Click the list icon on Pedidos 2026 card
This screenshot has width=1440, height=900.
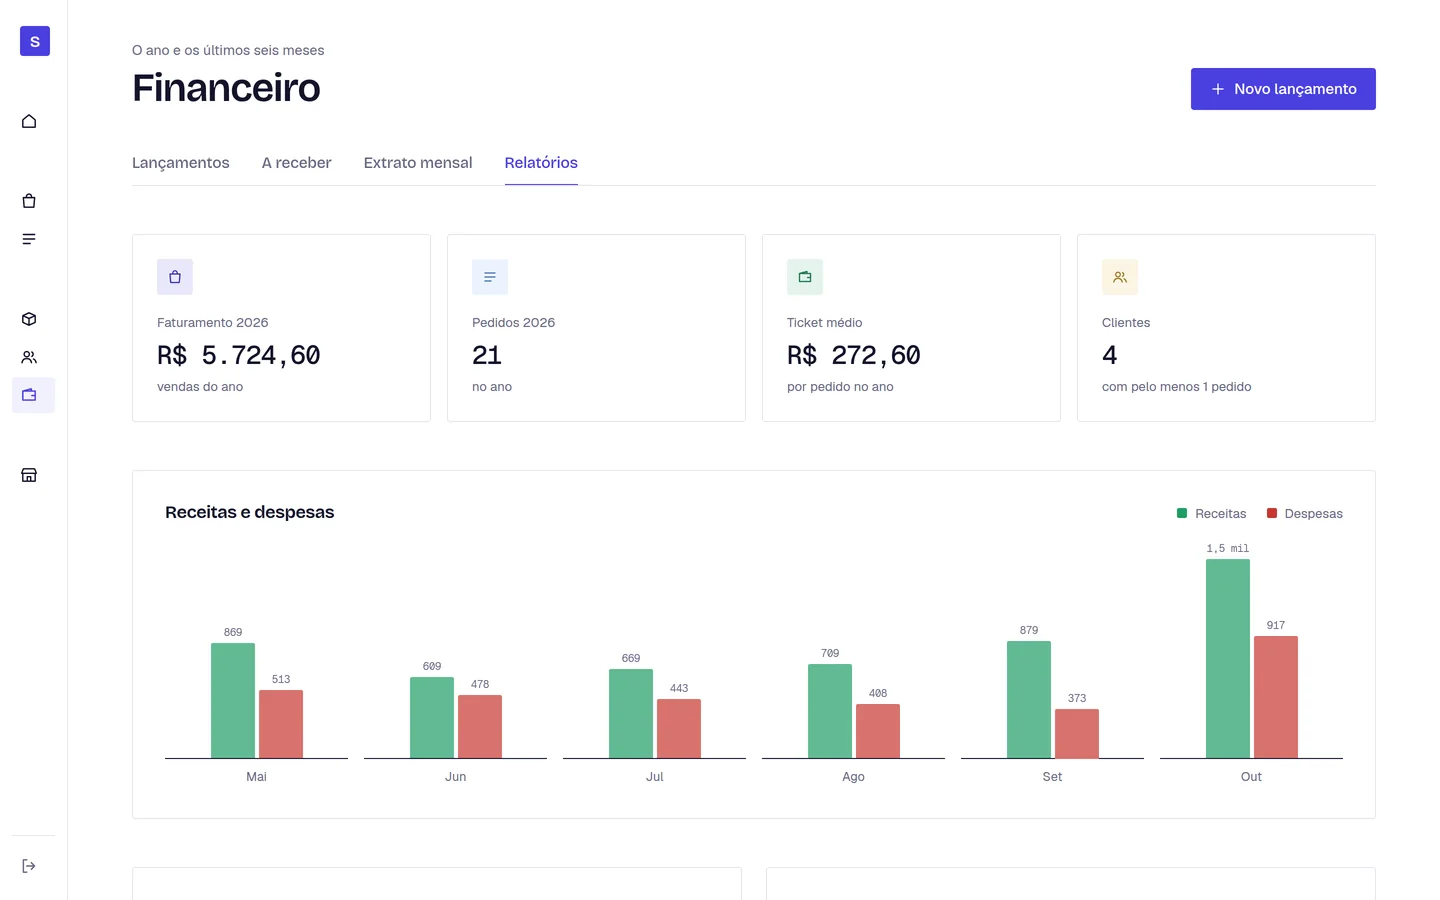(490, 277)
